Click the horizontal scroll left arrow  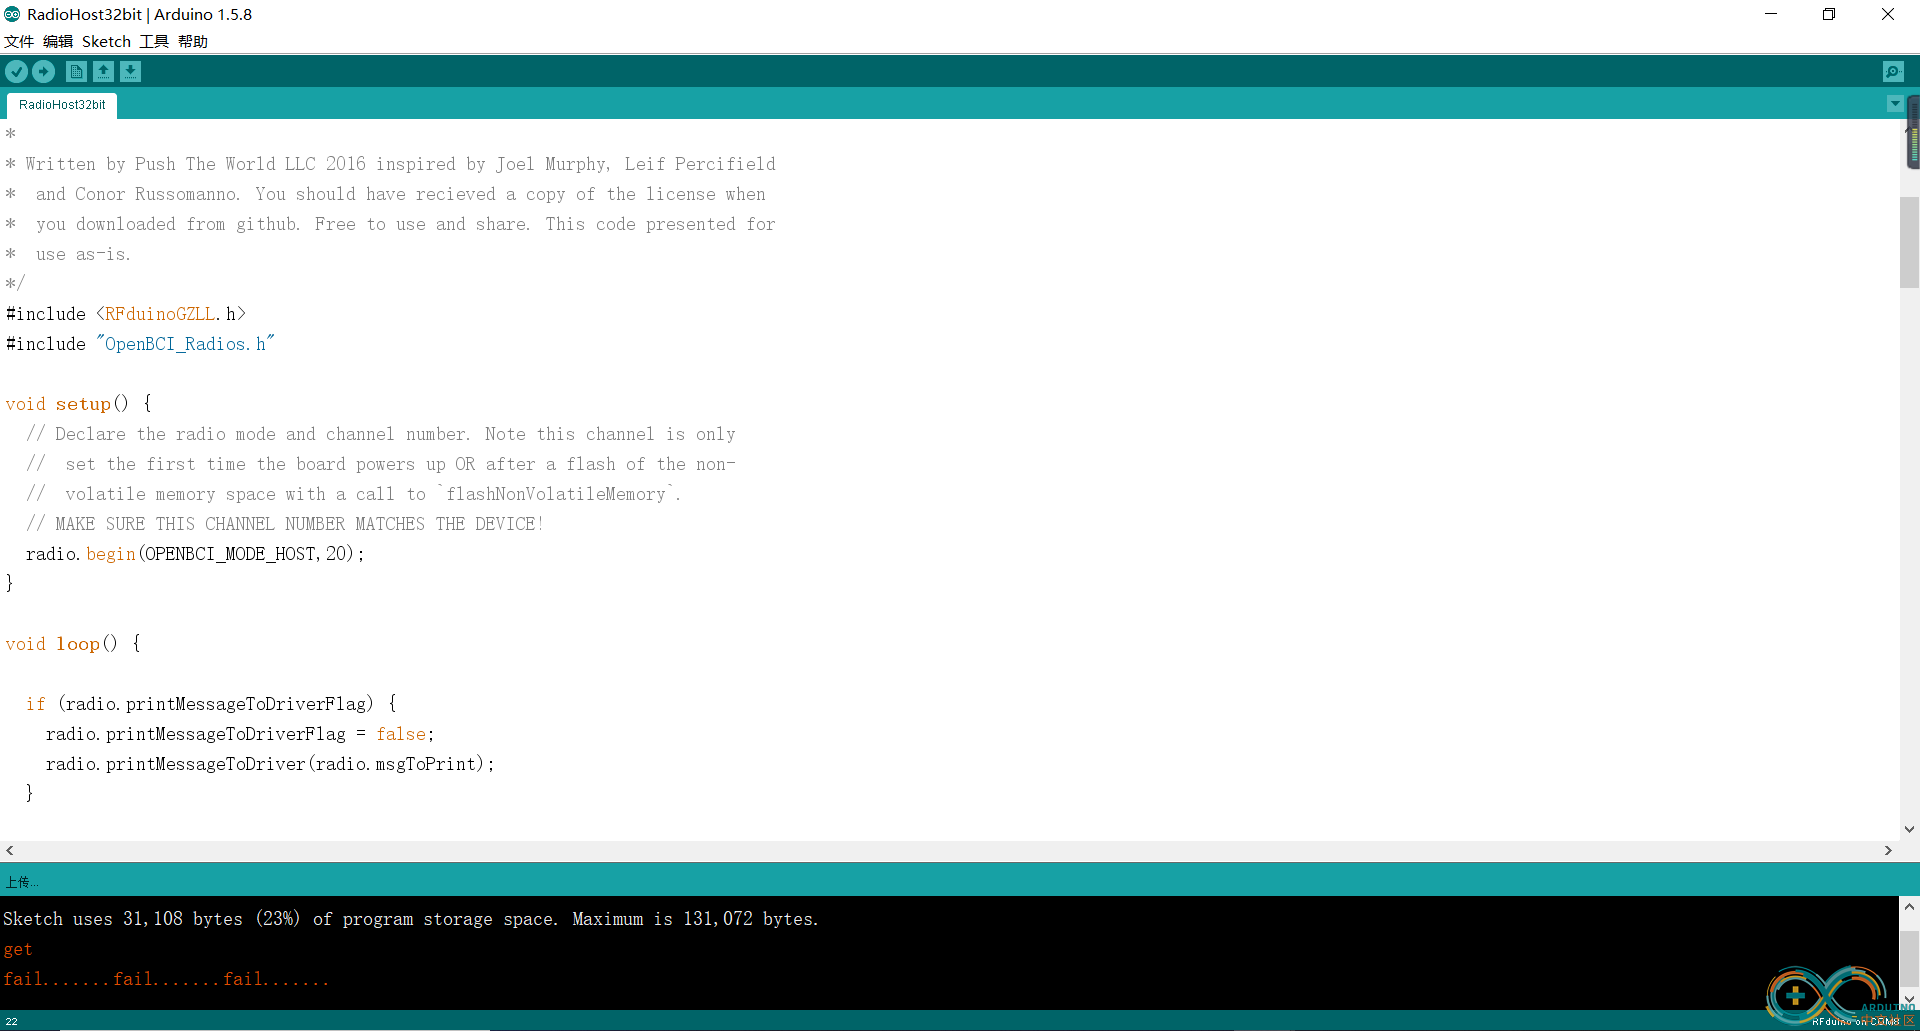coord(10,850)
